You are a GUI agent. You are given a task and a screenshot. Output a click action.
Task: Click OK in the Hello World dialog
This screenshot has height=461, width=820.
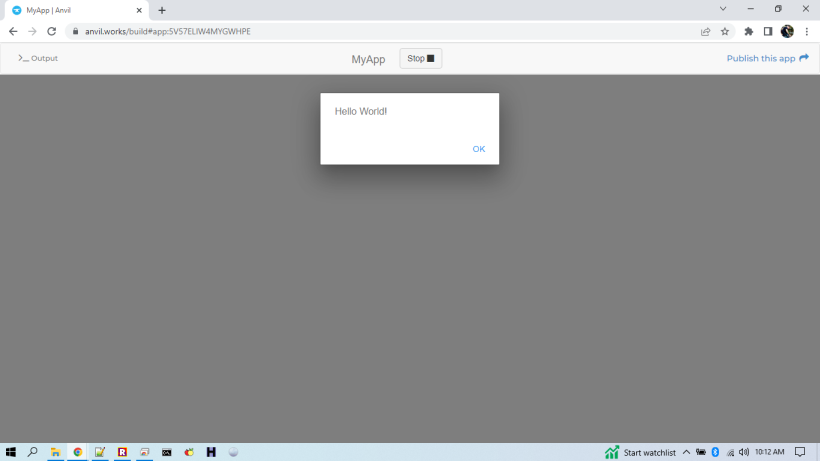pyautogui.click(x=478, y=149)
